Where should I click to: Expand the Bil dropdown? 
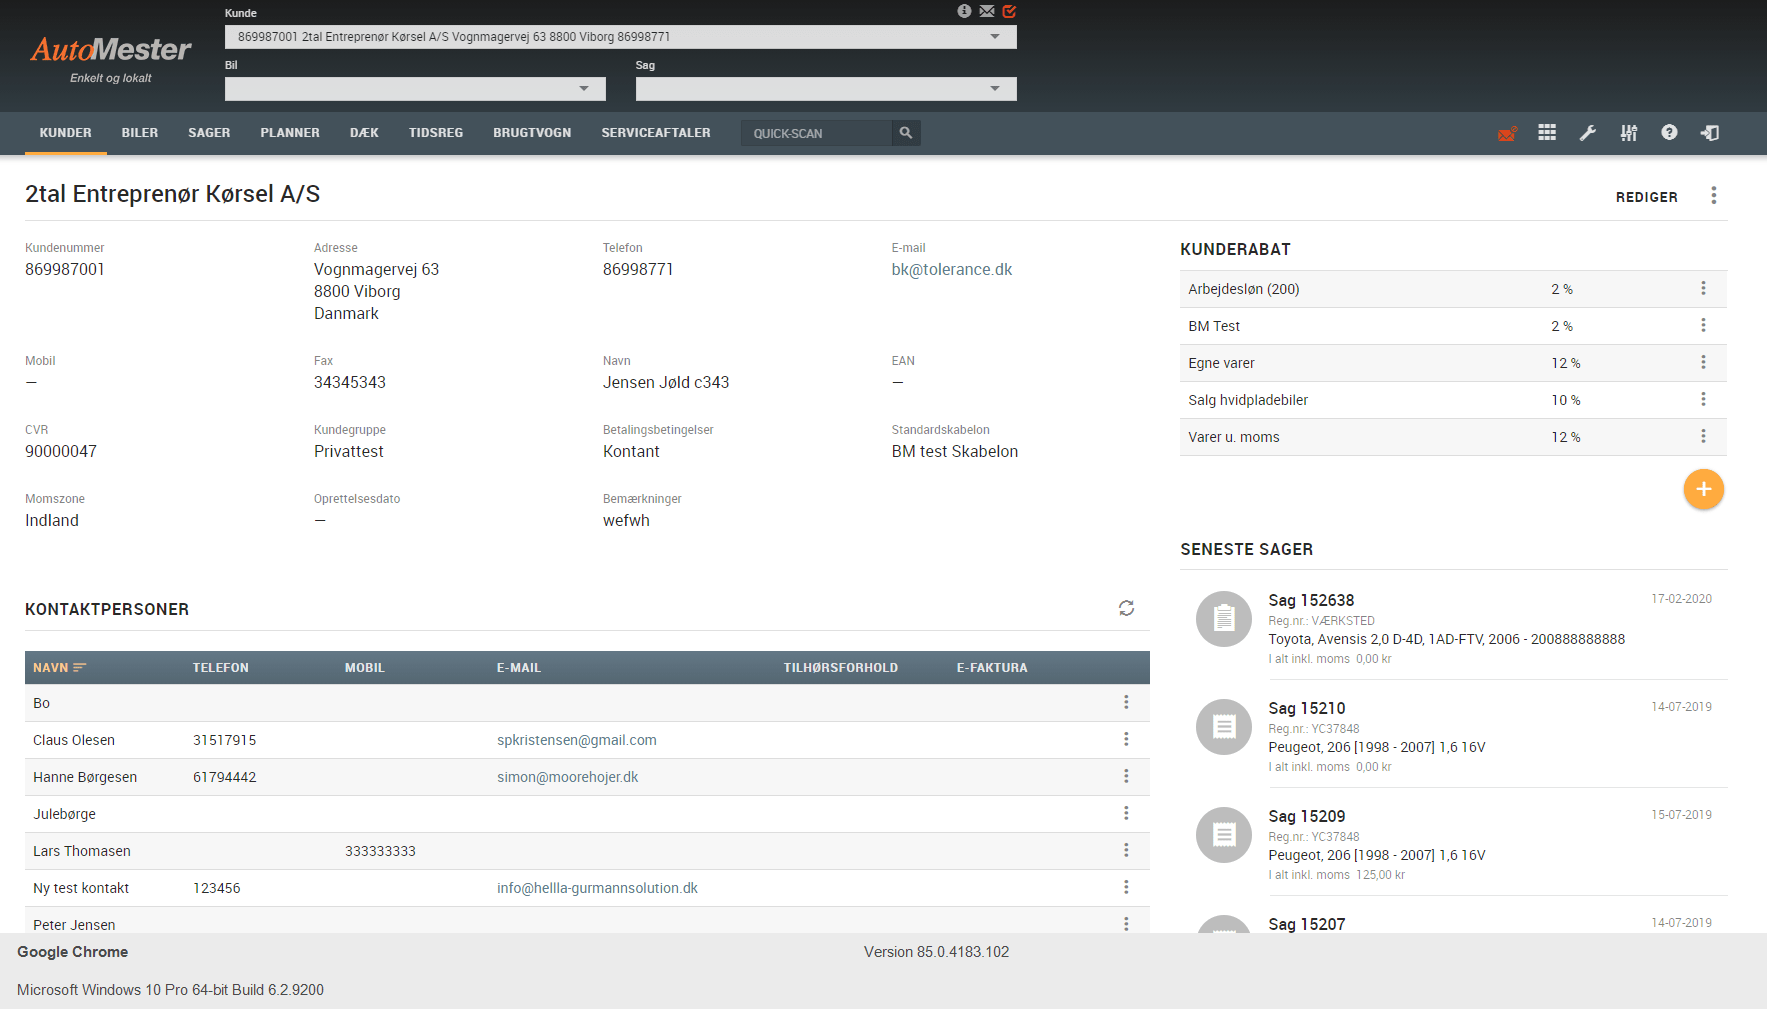point(584,89)
